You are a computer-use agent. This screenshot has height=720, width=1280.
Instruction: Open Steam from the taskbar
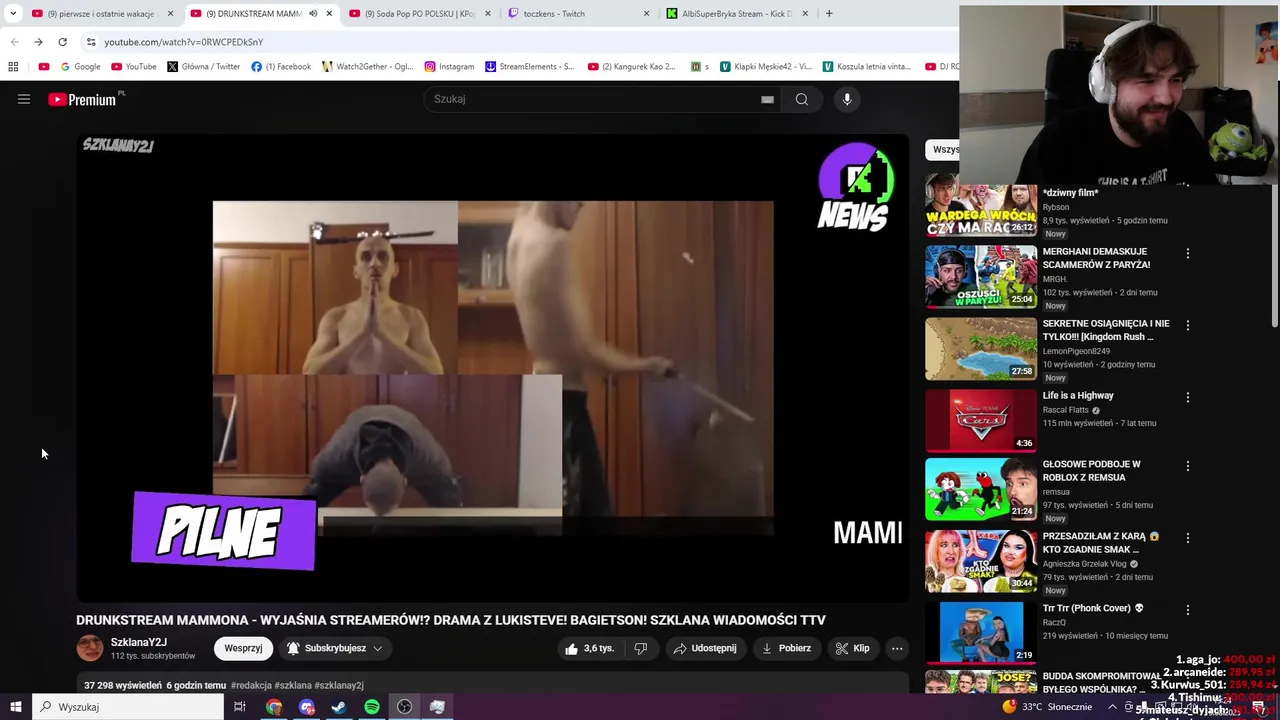[x=339, y=707]
